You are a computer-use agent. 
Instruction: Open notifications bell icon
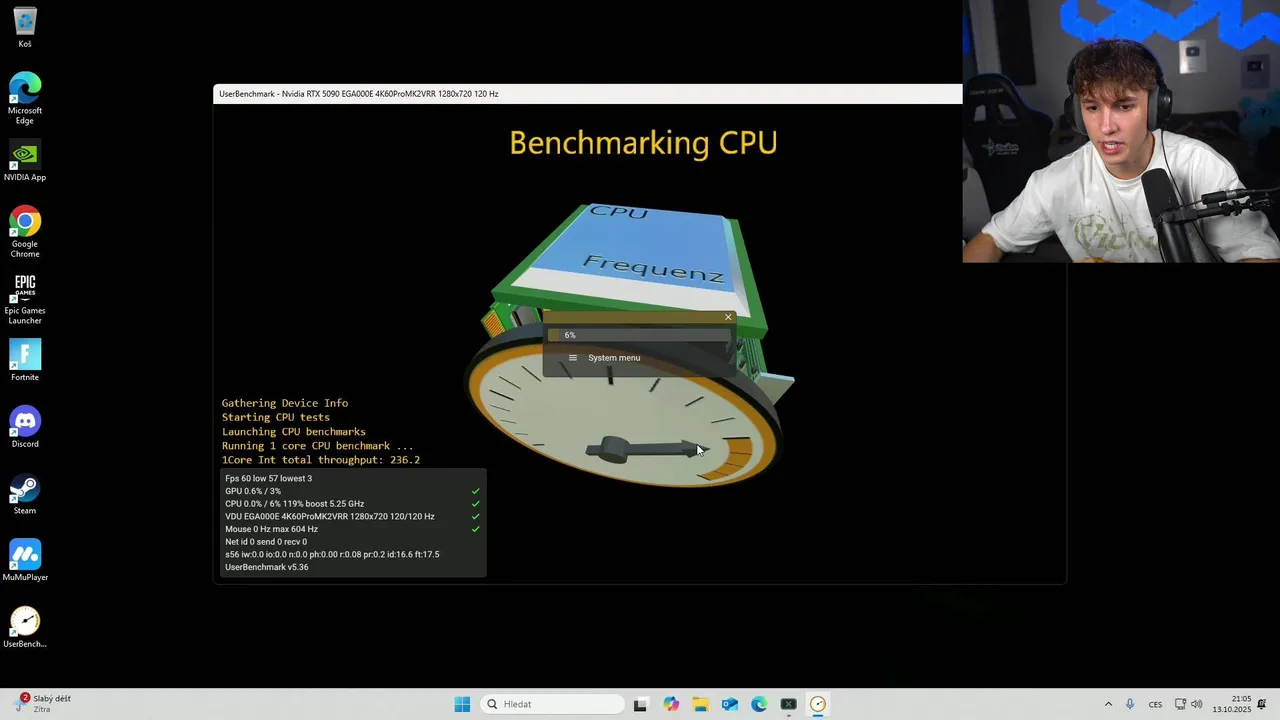click(x=1262, y=704)
